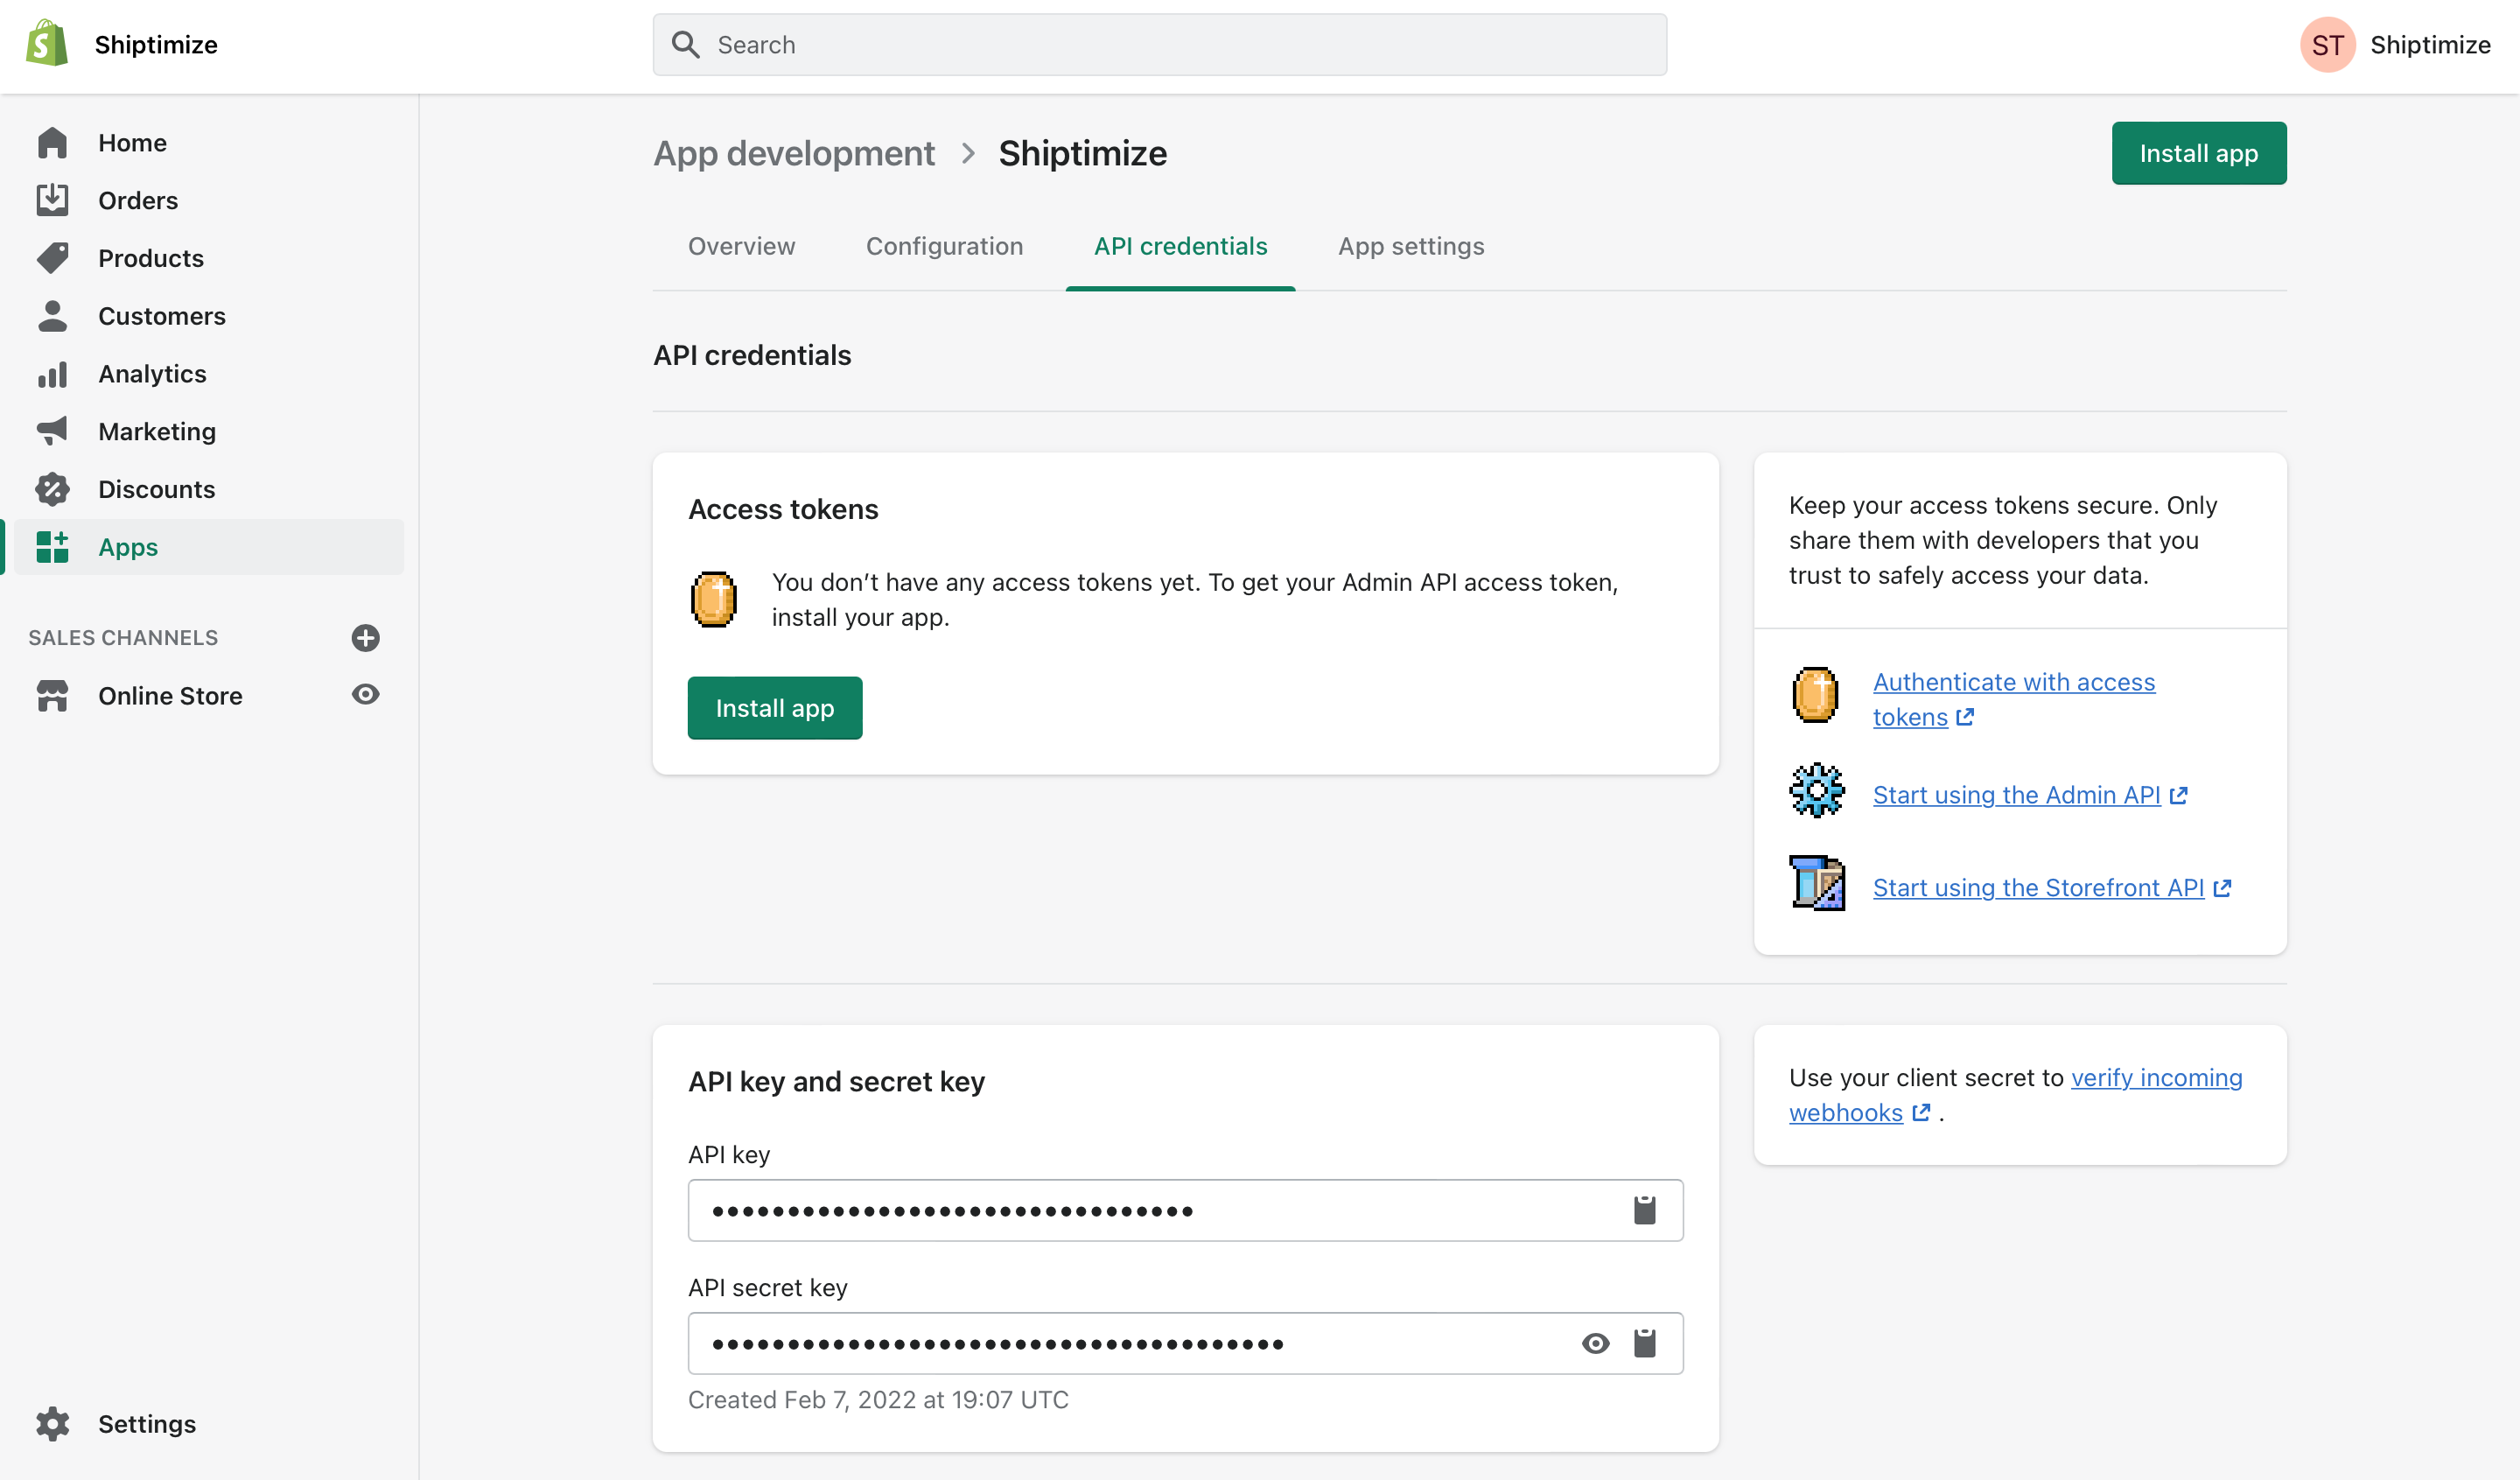Click the coin icon in Access tokens card
The width and height of the screenshot is (2520, 1480).
pos(714,600)
